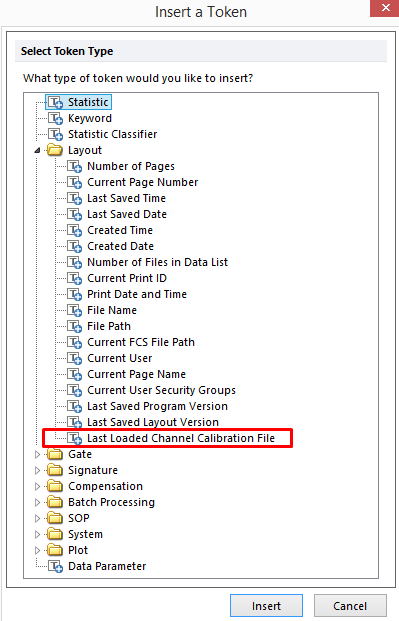Image resolution: width=399 pixels, height=621 pixels.
Task: Collapse the Layout folder
Action: [x=37, y=150]
